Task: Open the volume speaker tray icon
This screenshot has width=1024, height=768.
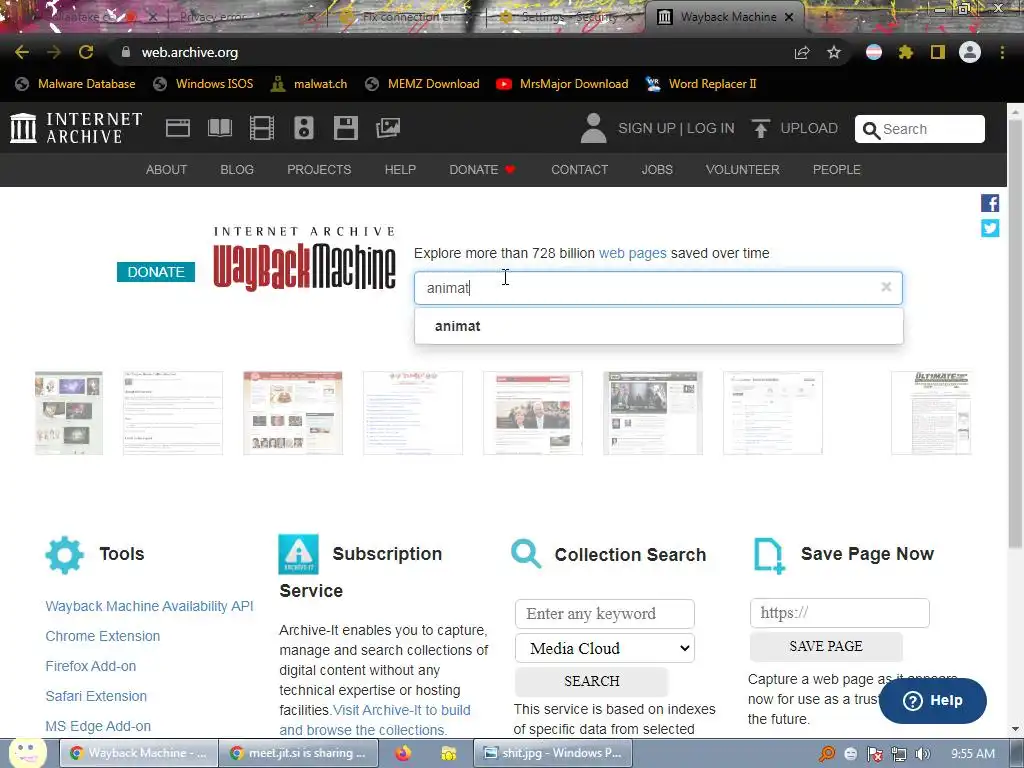Action: (923, 754)
